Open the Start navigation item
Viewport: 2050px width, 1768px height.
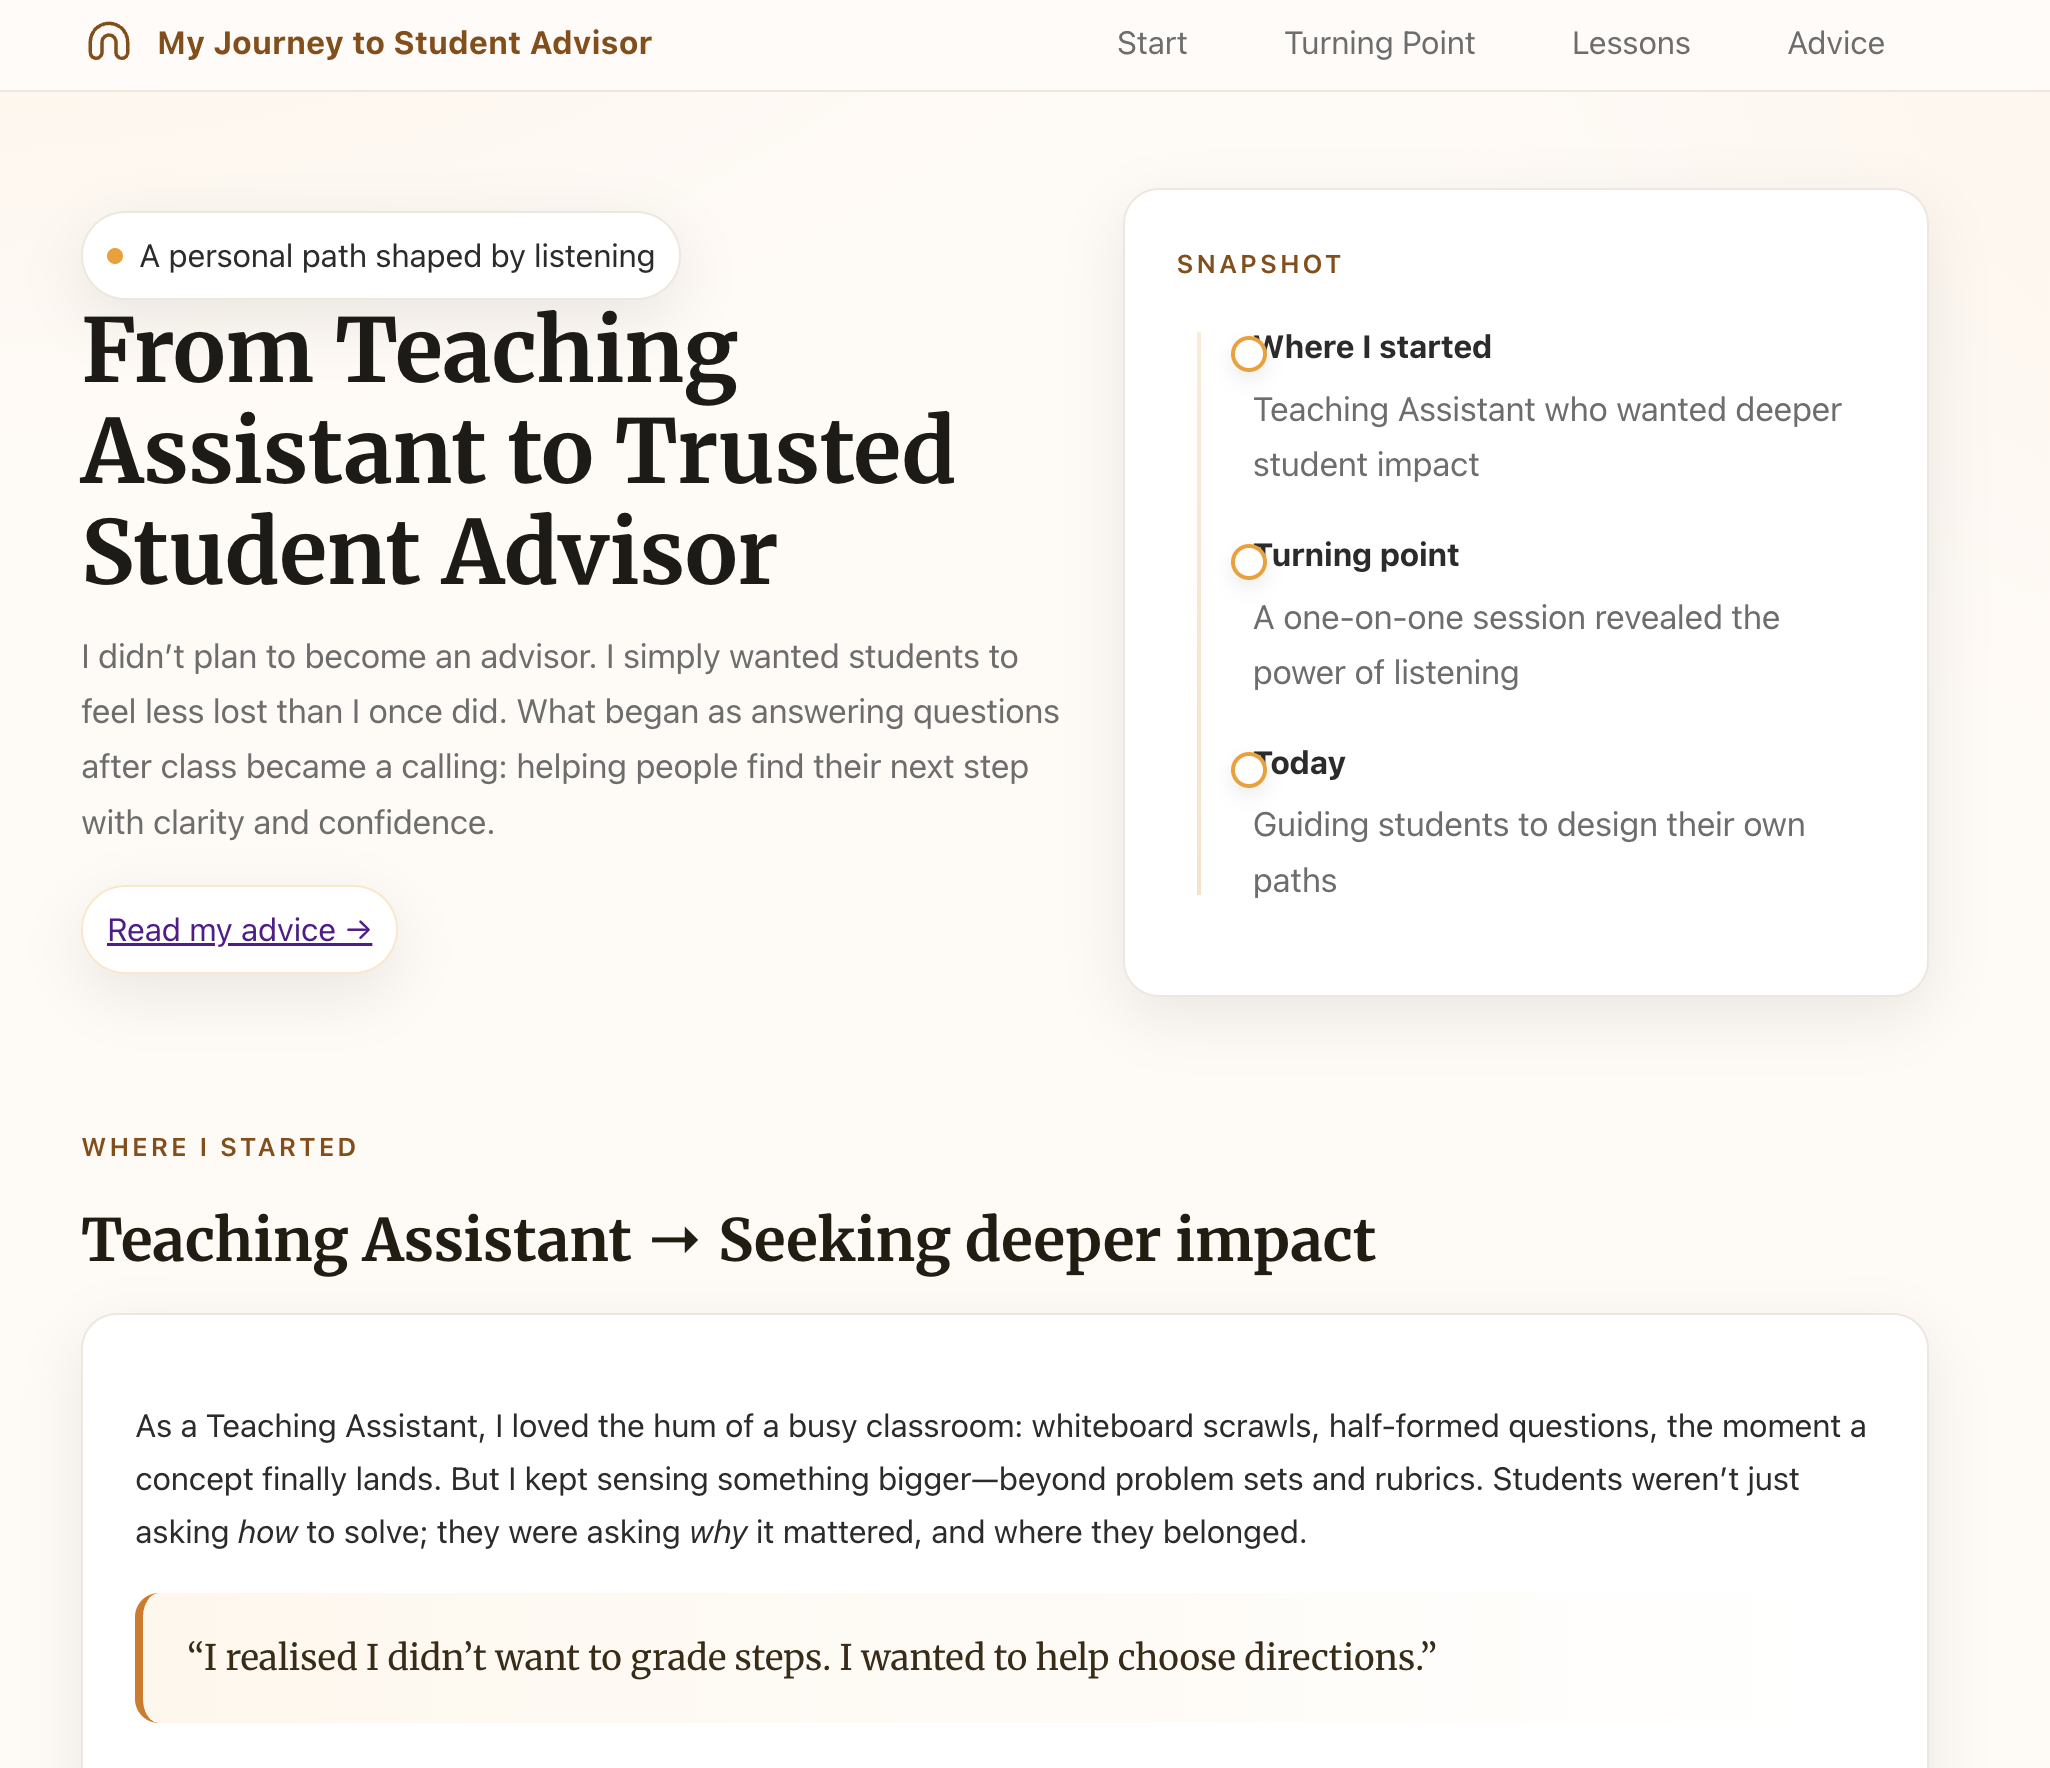click(1151, 44)
